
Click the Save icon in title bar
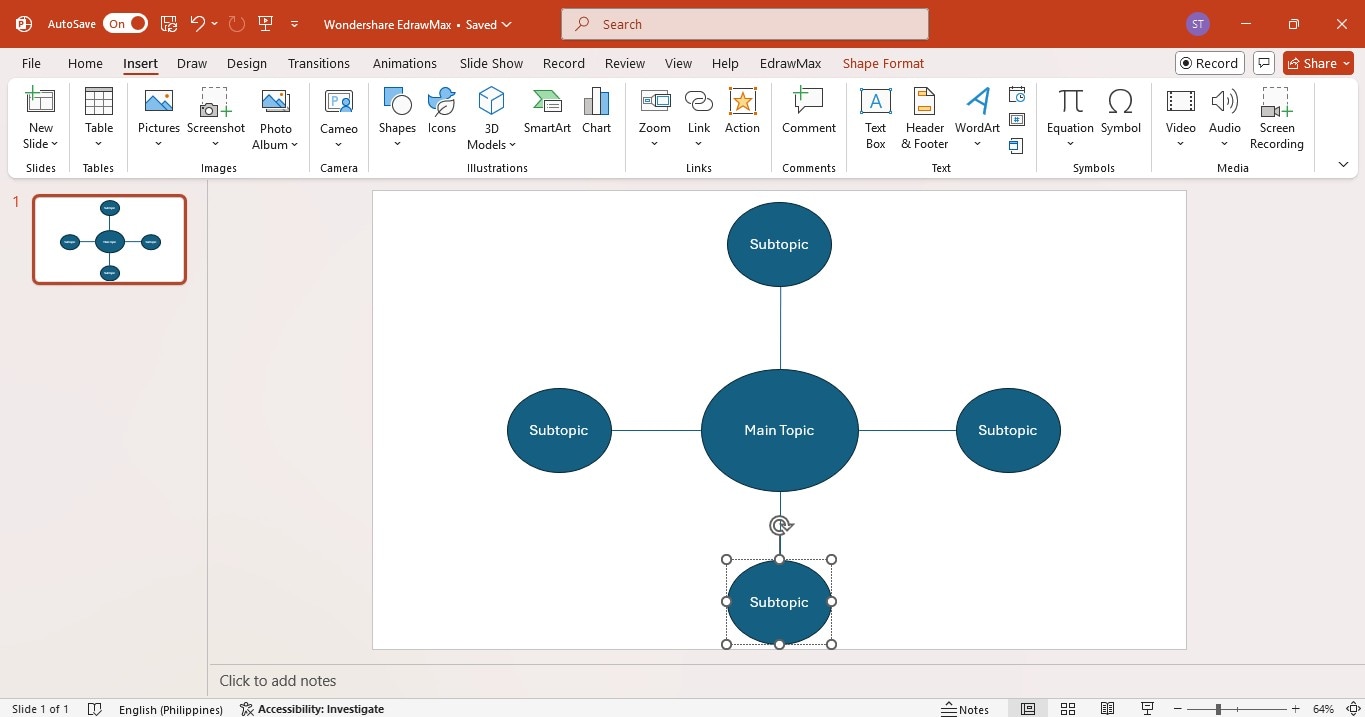(x=169, y=23)
